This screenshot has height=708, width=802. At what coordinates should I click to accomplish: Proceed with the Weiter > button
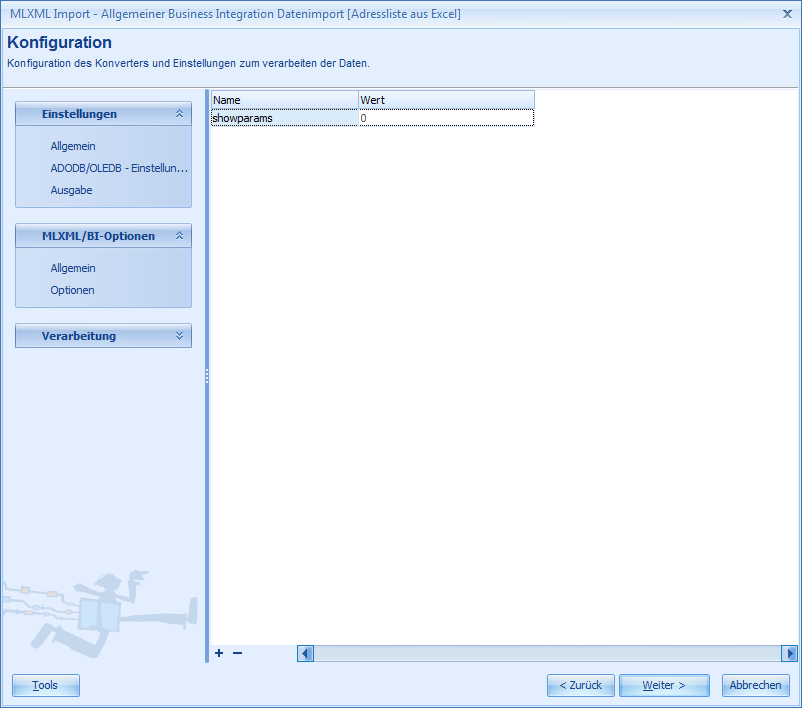point(663,685)
